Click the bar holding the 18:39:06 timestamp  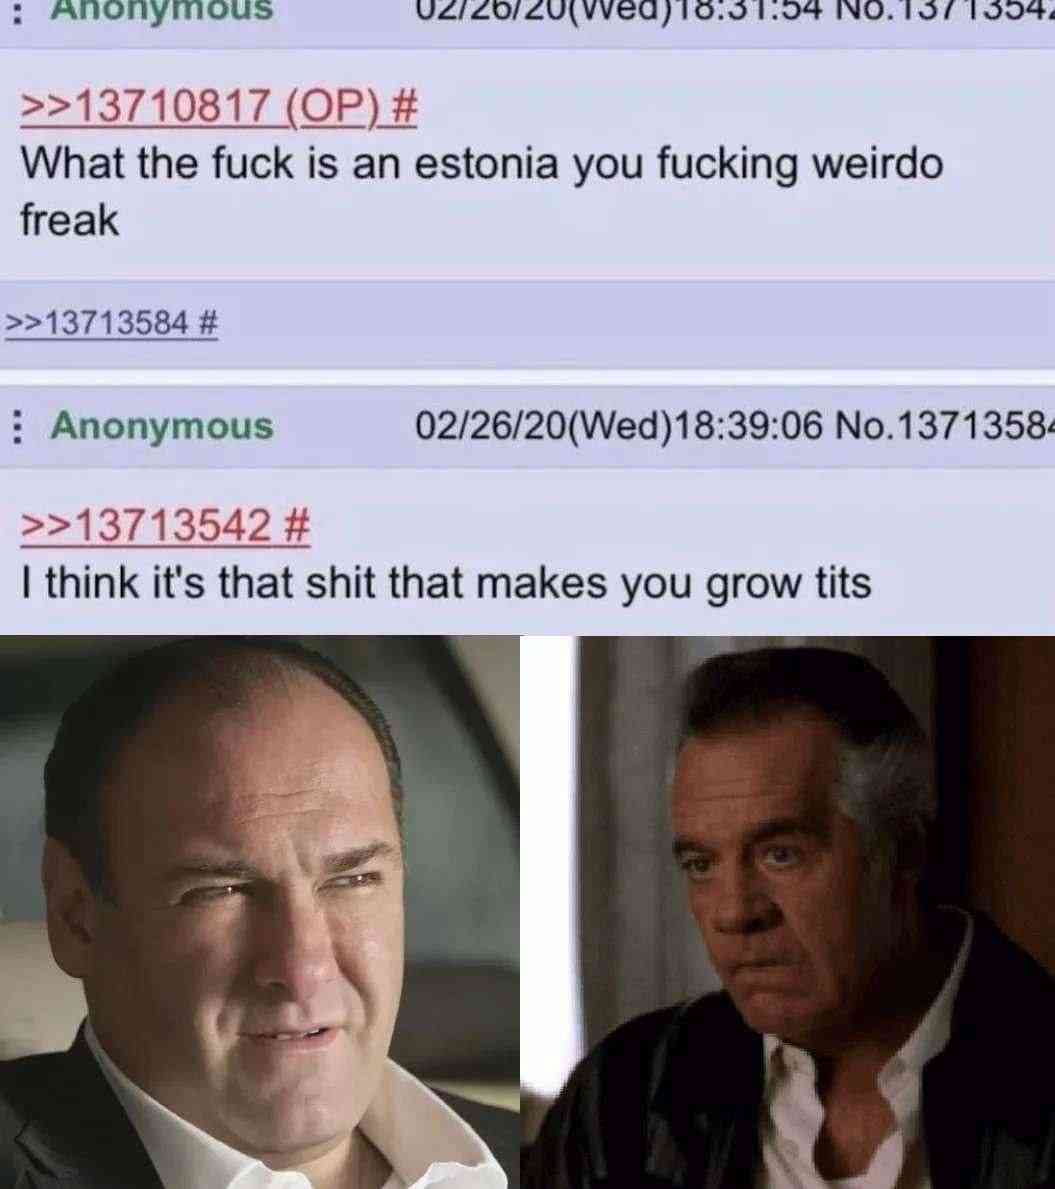click(527, 426)
